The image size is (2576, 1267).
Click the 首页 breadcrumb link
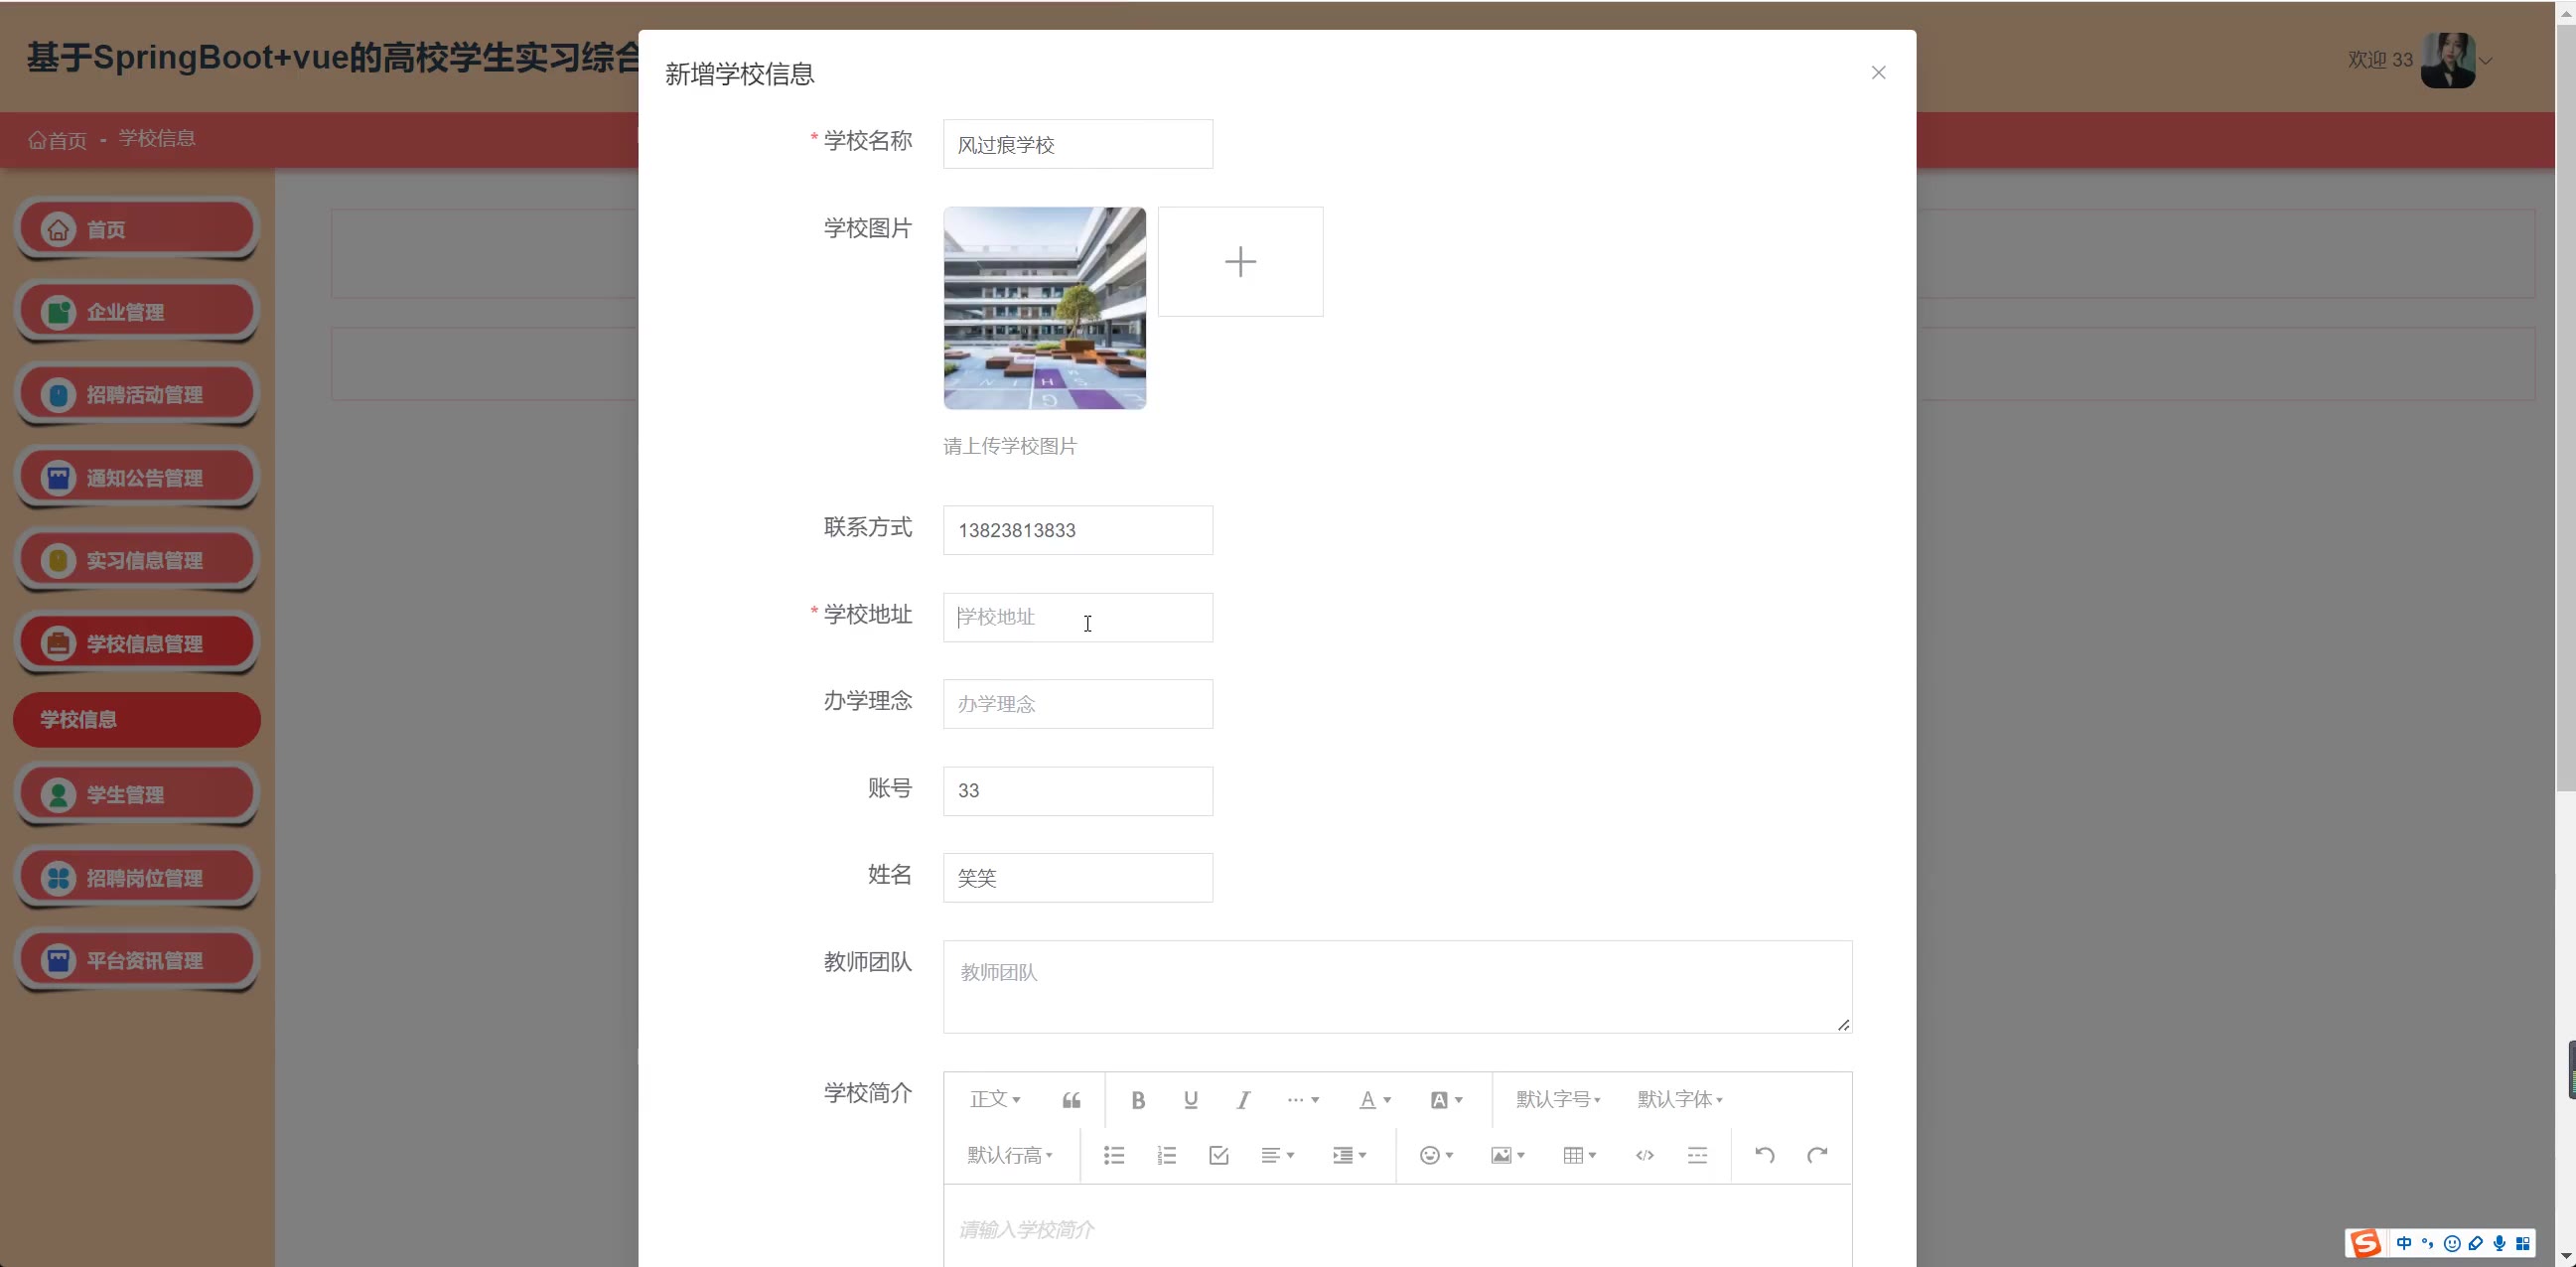click(58, 140)
